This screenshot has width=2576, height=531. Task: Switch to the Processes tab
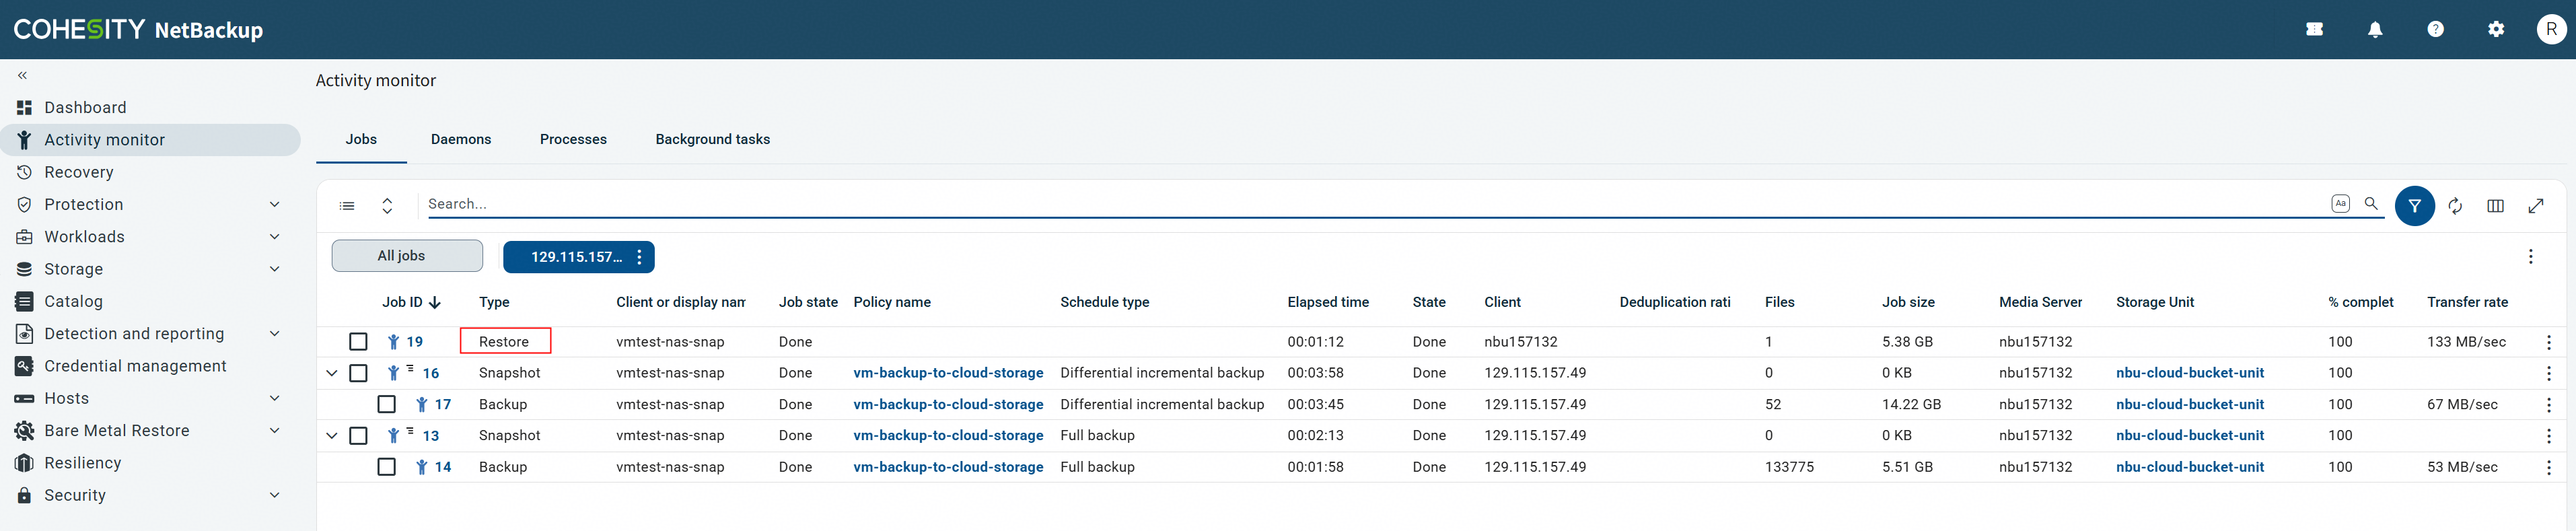coord(573,139)
